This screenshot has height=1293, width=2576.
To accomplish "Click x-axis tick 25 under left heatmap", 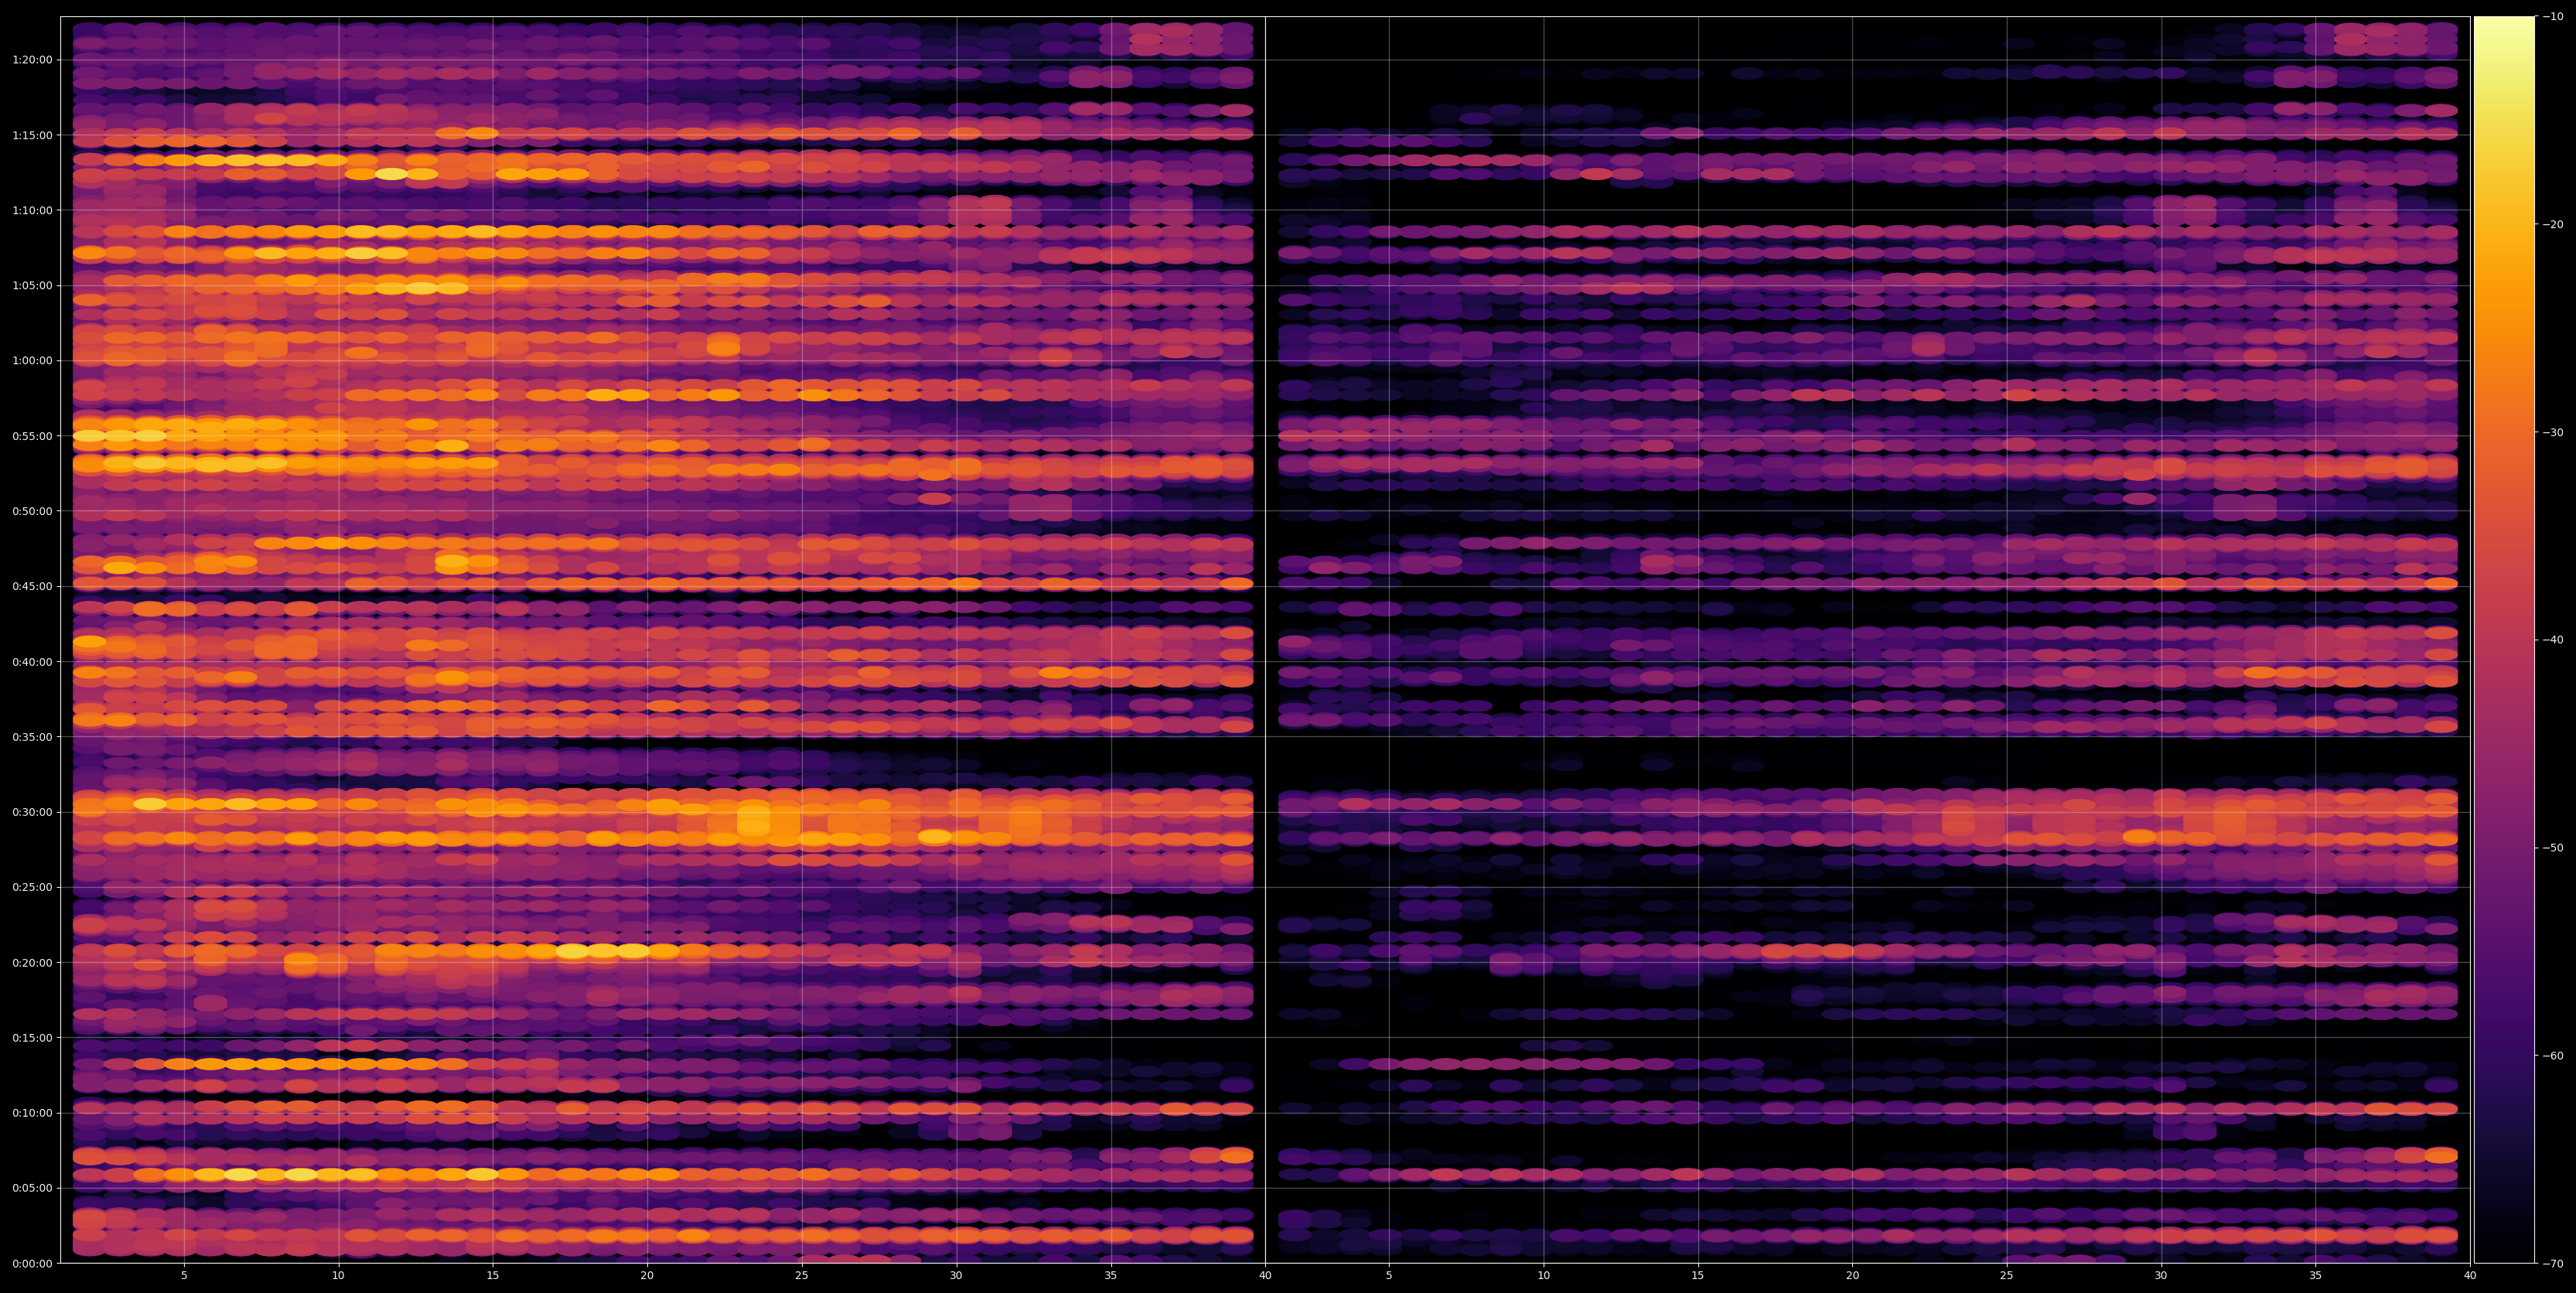I will (x=802, y=1276).
